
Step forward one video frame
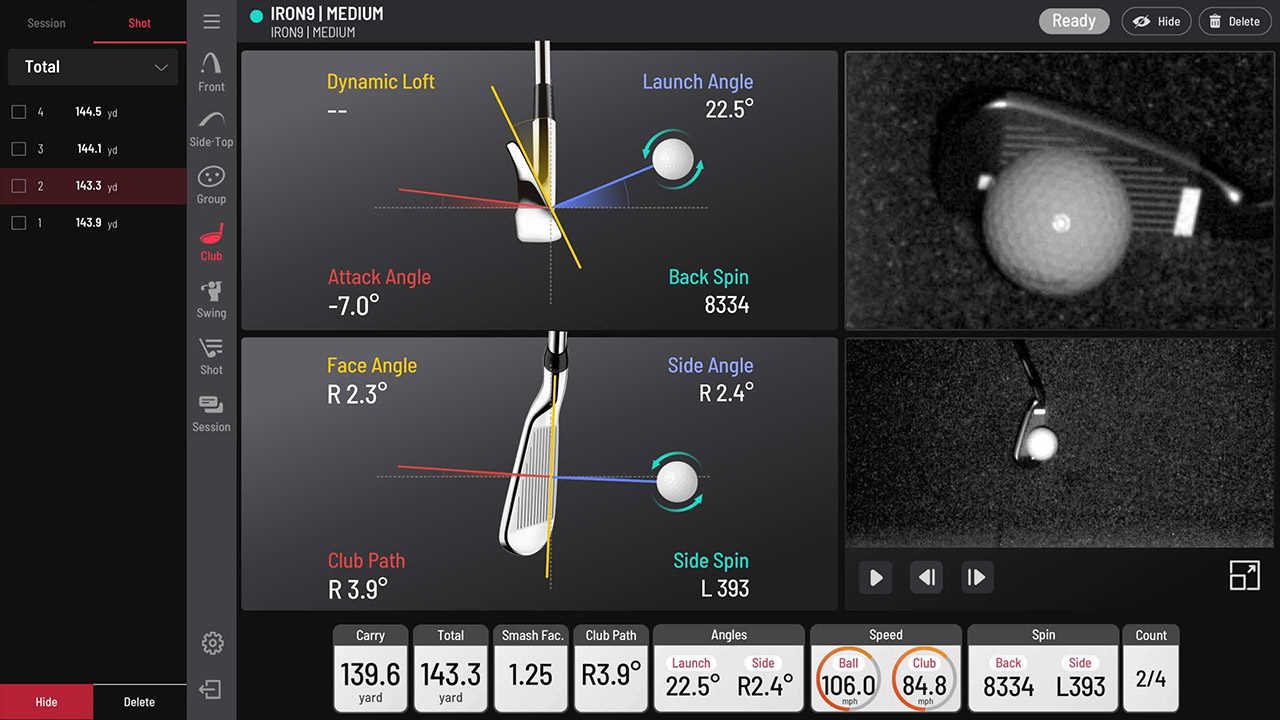pyautogui.click(x=976, y=577)
